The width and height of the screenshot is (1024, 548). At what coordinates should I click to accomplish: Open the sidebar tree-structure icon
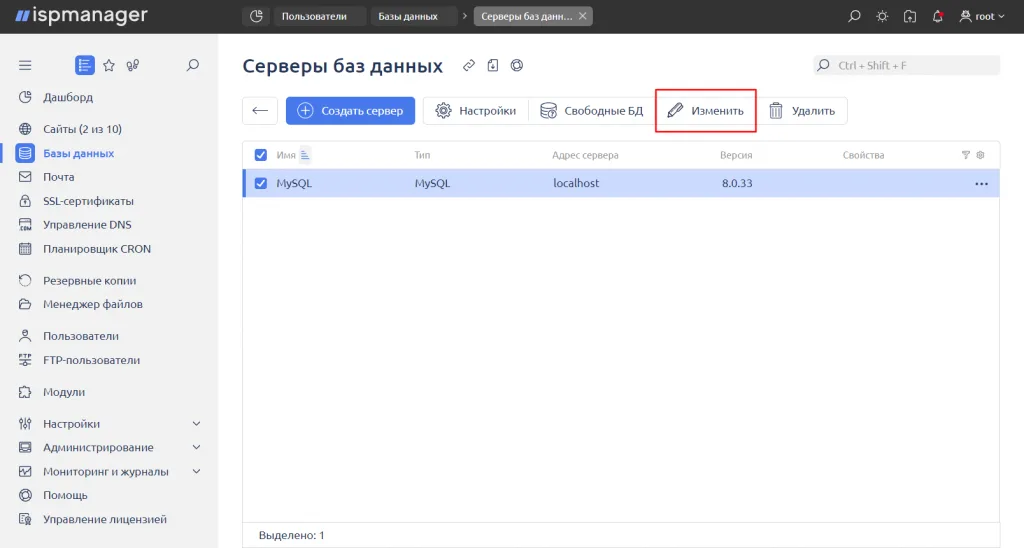[x=133, y=65]
